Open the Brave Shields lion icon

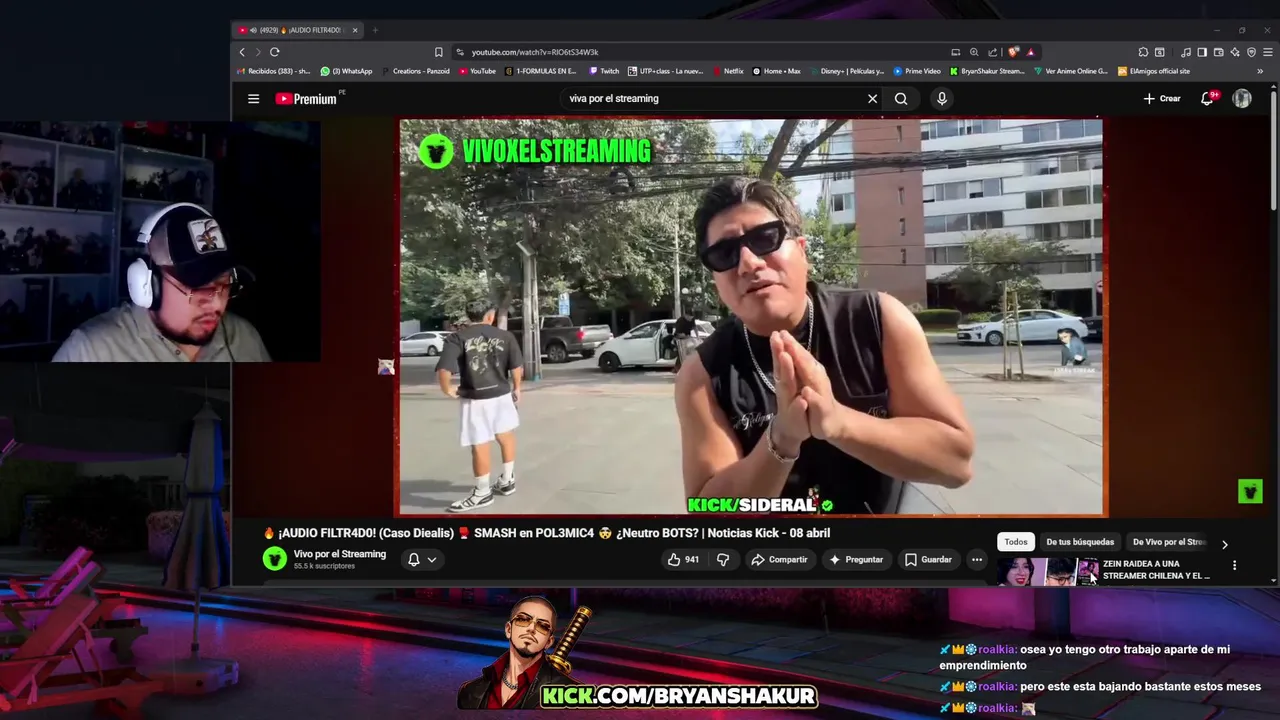click(x=1013, y=52)
